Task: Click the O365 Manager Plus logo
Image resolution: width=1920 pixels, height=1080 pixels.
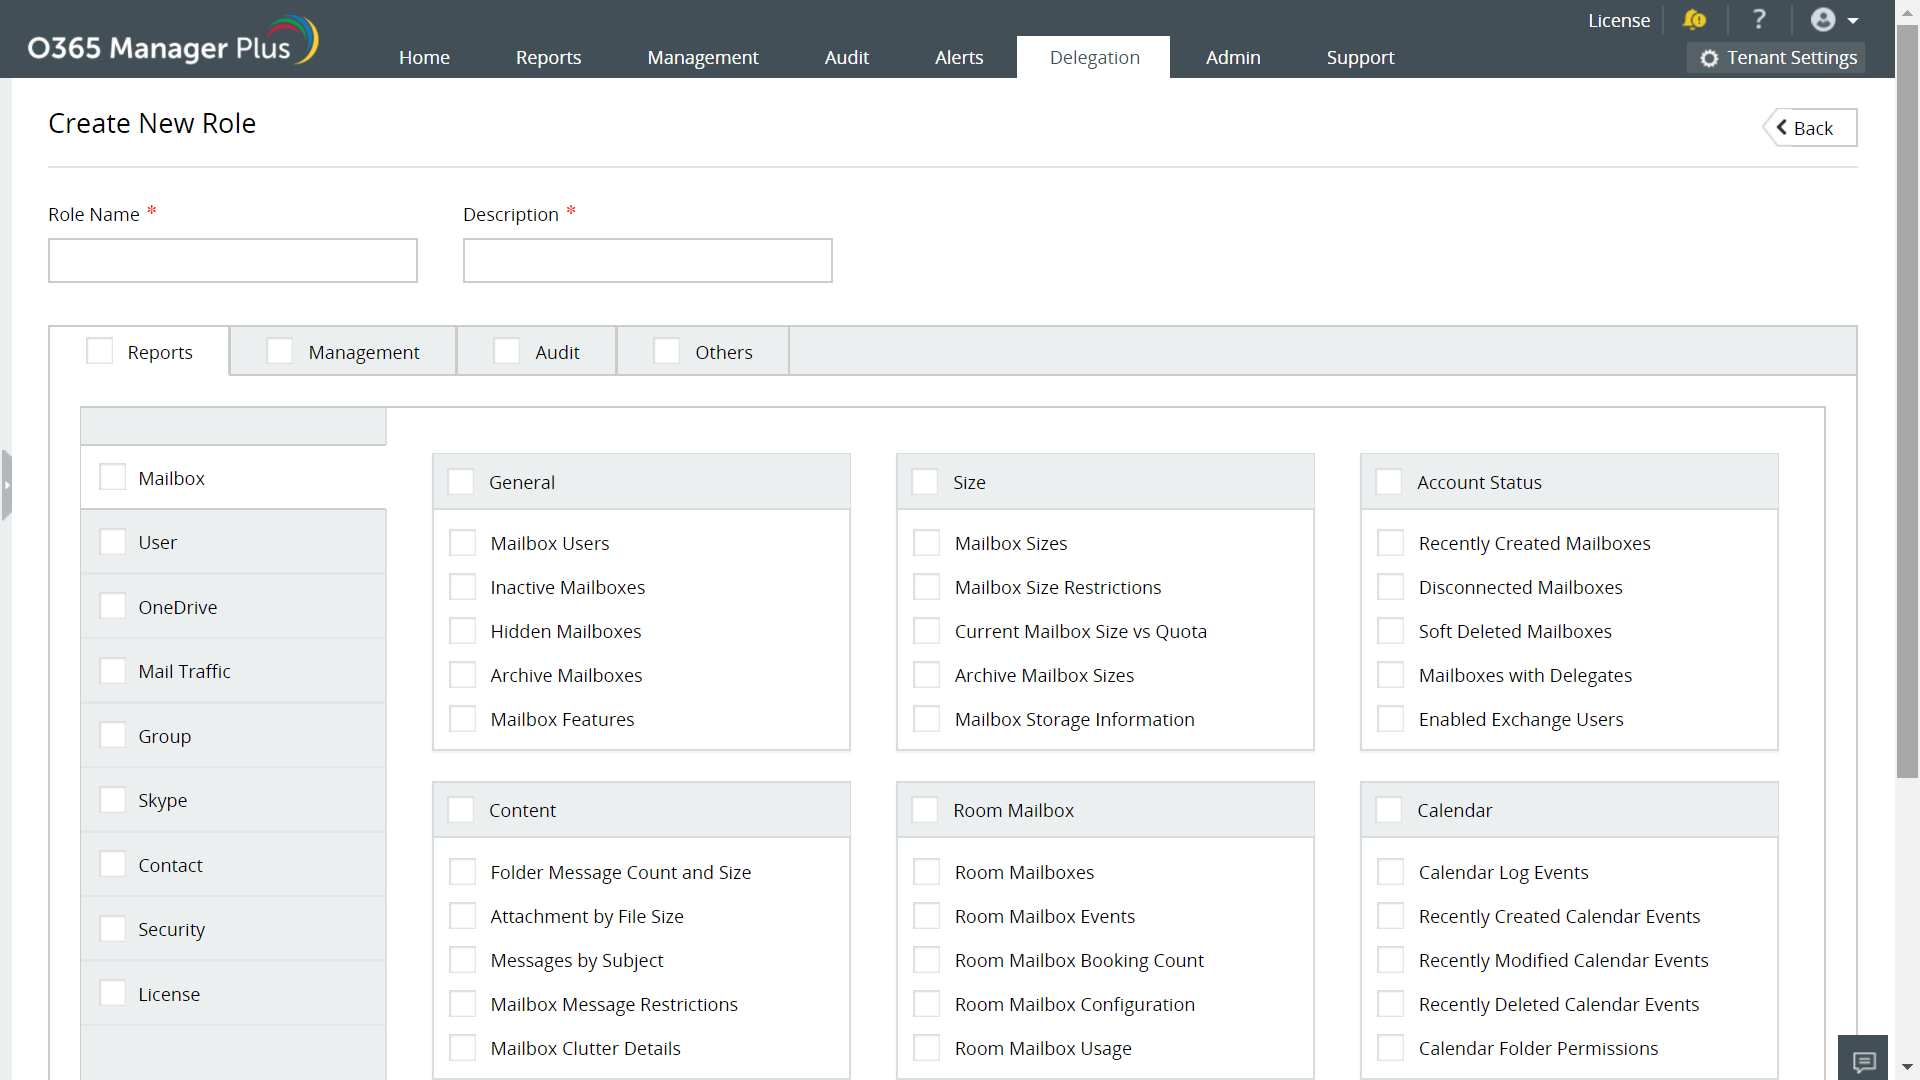Action: click(x=172, y=42)
